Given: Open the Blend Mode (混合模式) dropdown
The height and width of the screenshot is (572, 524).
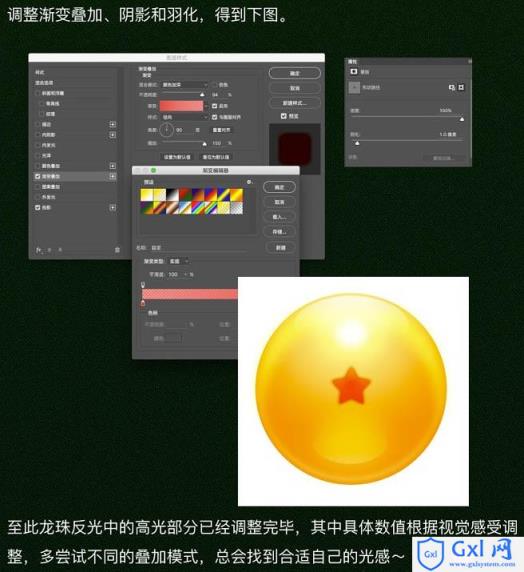Looking at the screenshot, I should coord(185,85).
